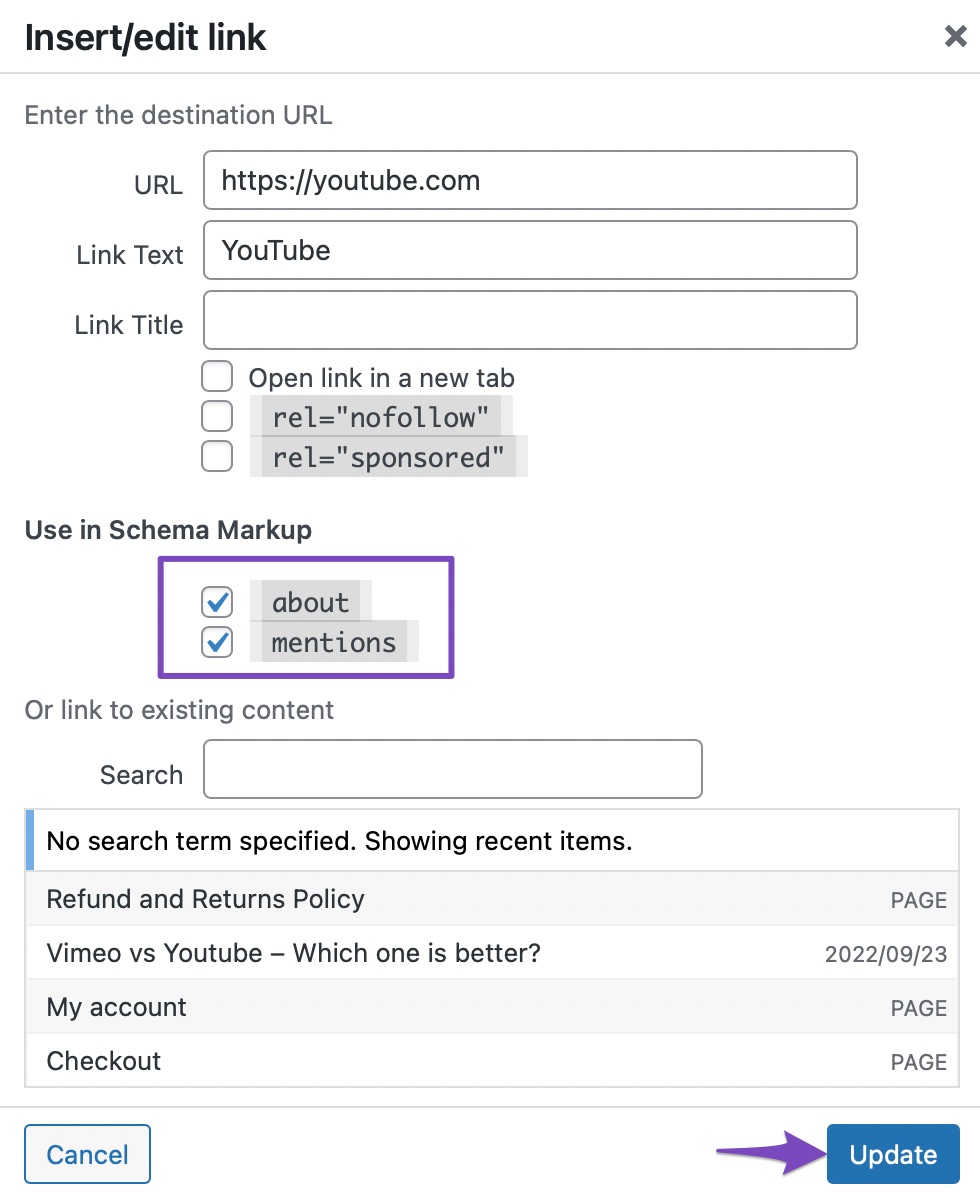Close the Insert/edit link dialog
Viewport: 980px width, 1198px height.
tap(955, 36)
